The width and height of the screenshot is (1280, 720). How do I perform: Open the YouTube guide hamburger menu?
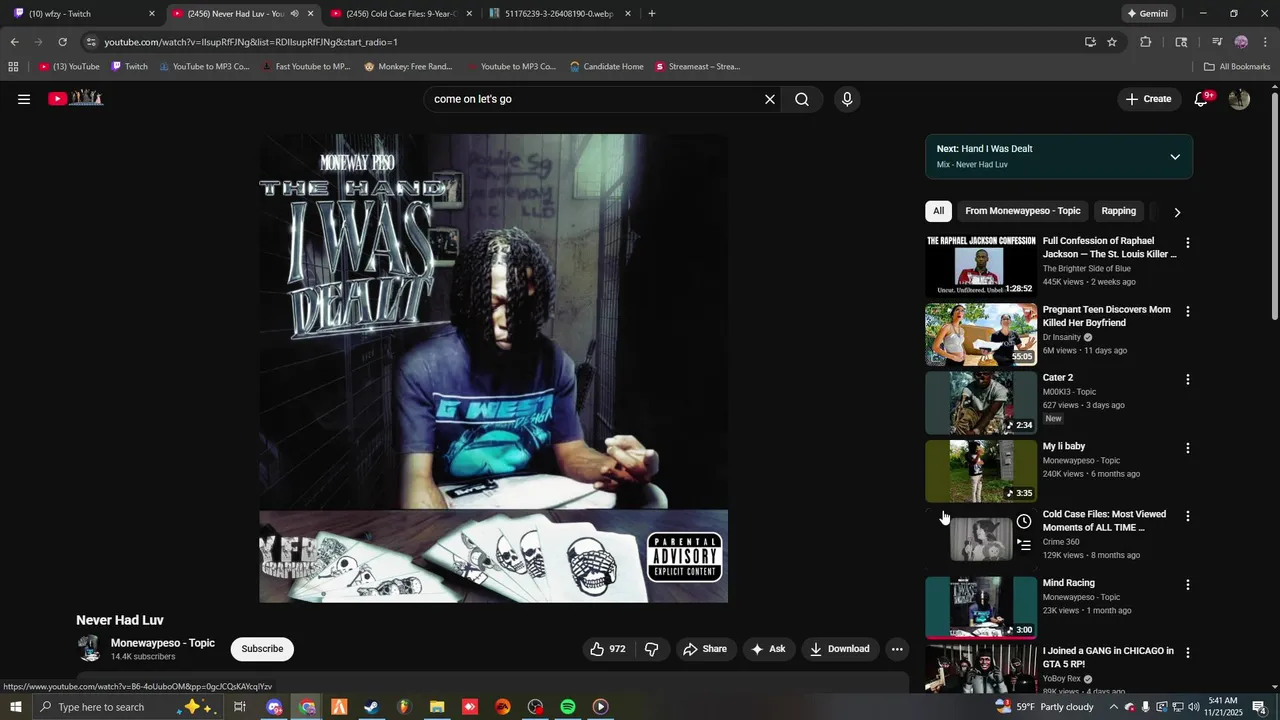24,99
